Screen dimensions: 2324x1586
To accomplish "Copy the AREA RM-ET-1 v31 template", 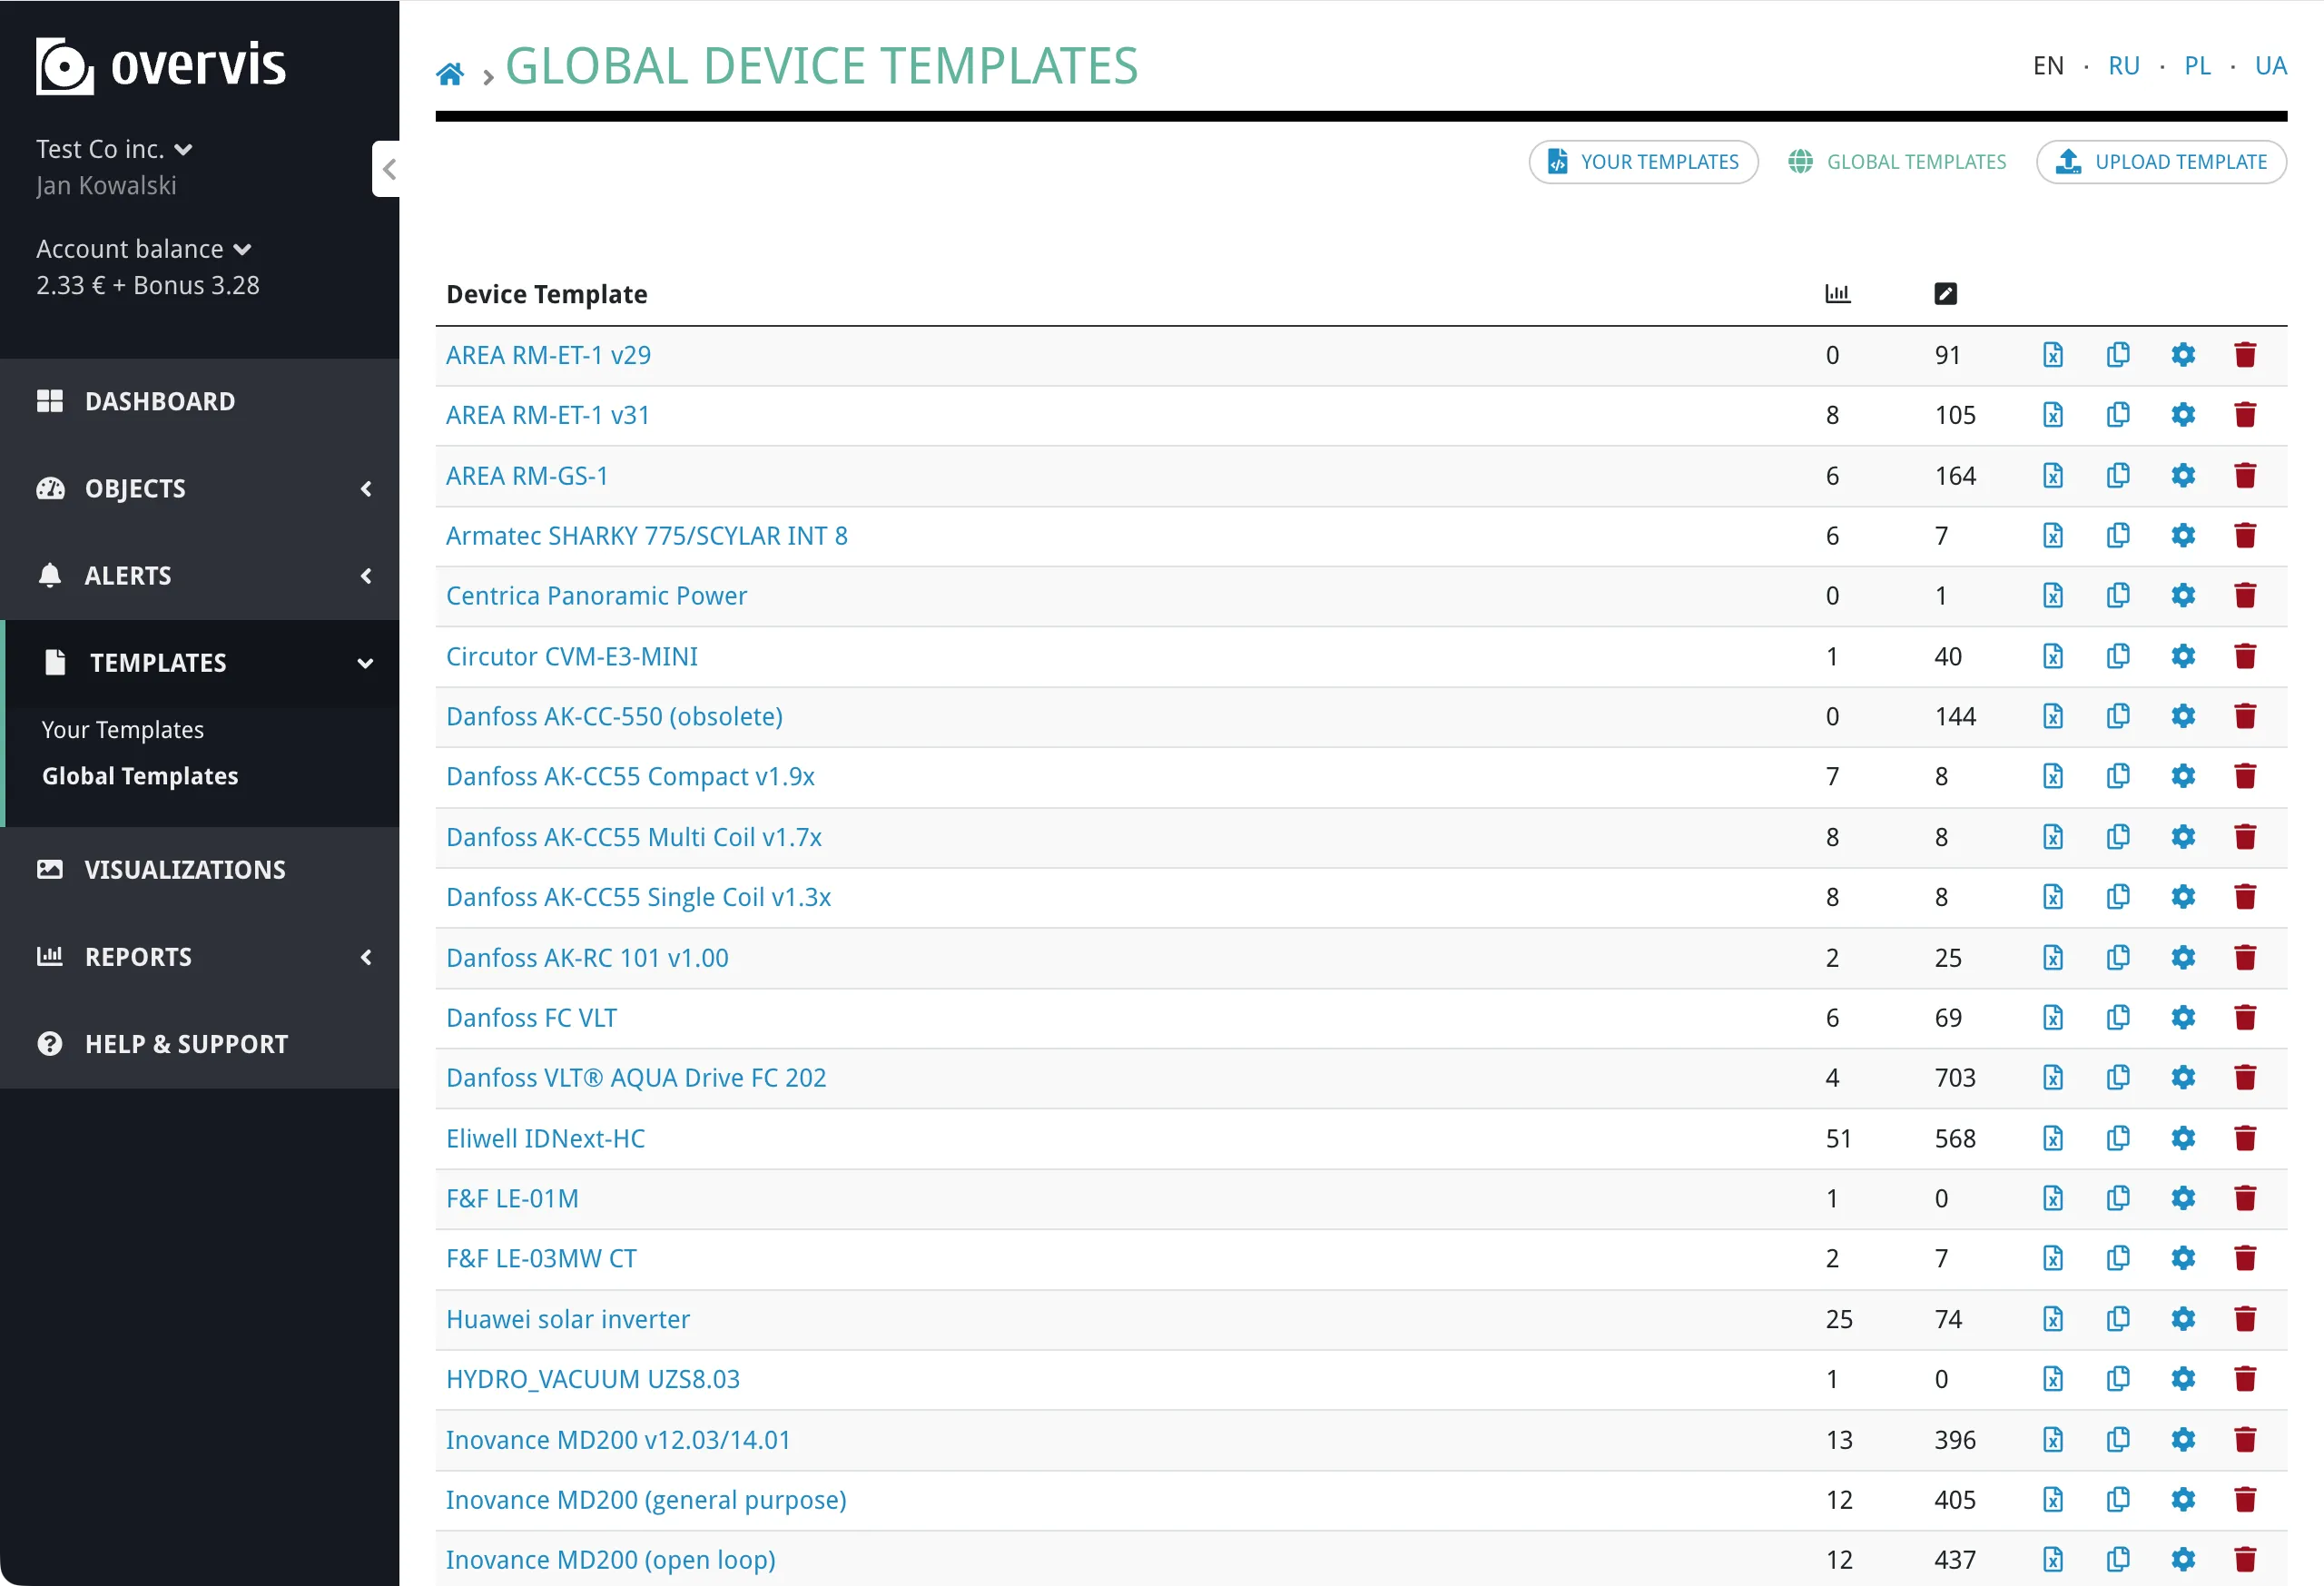I will pyautogui.click(x=2117, y=415).
